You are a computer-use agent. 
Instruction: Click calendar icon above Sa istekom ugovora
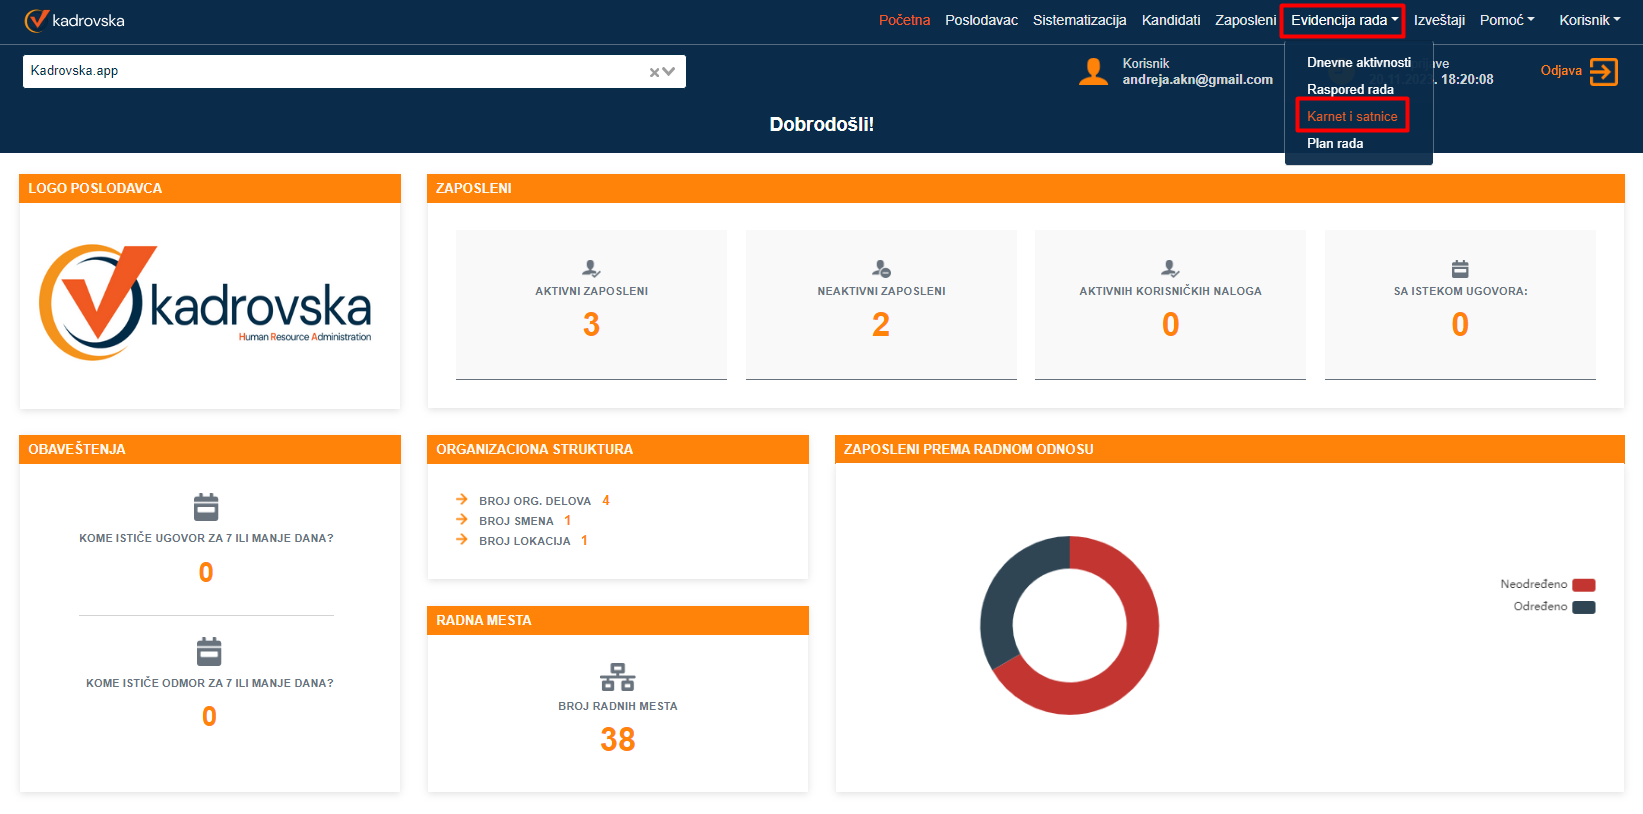(1460, 268)
